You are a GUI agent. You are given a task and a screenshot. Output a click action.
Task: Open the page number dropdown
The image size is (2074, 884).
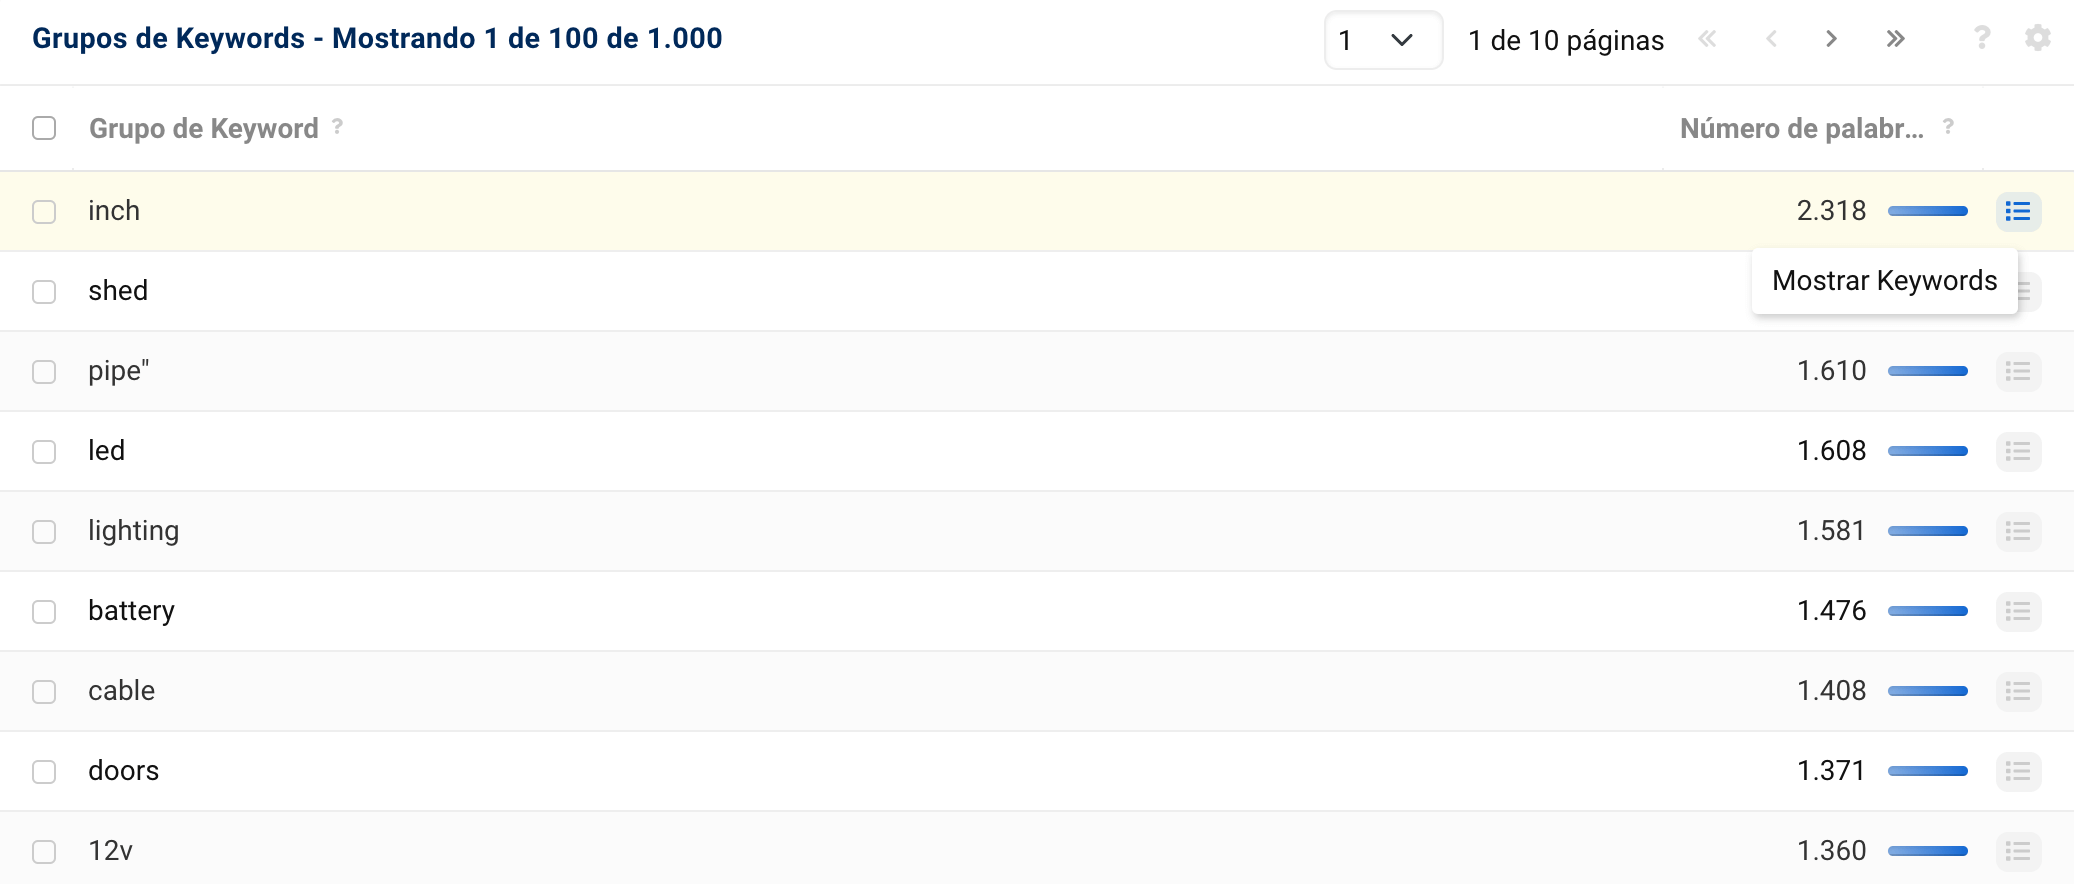[1383, 40]
